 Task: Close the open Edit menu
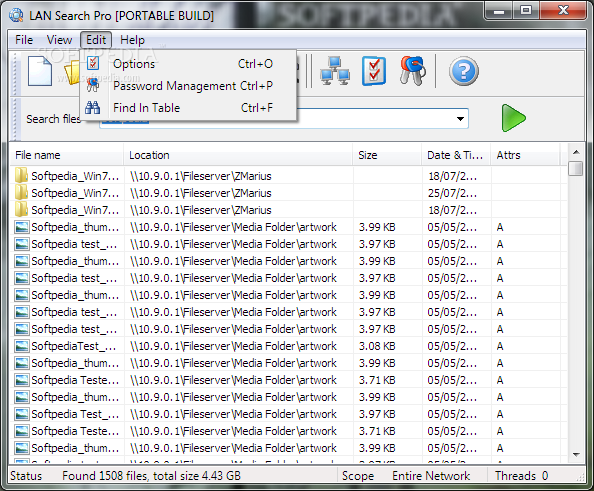(x=96, y=40)
